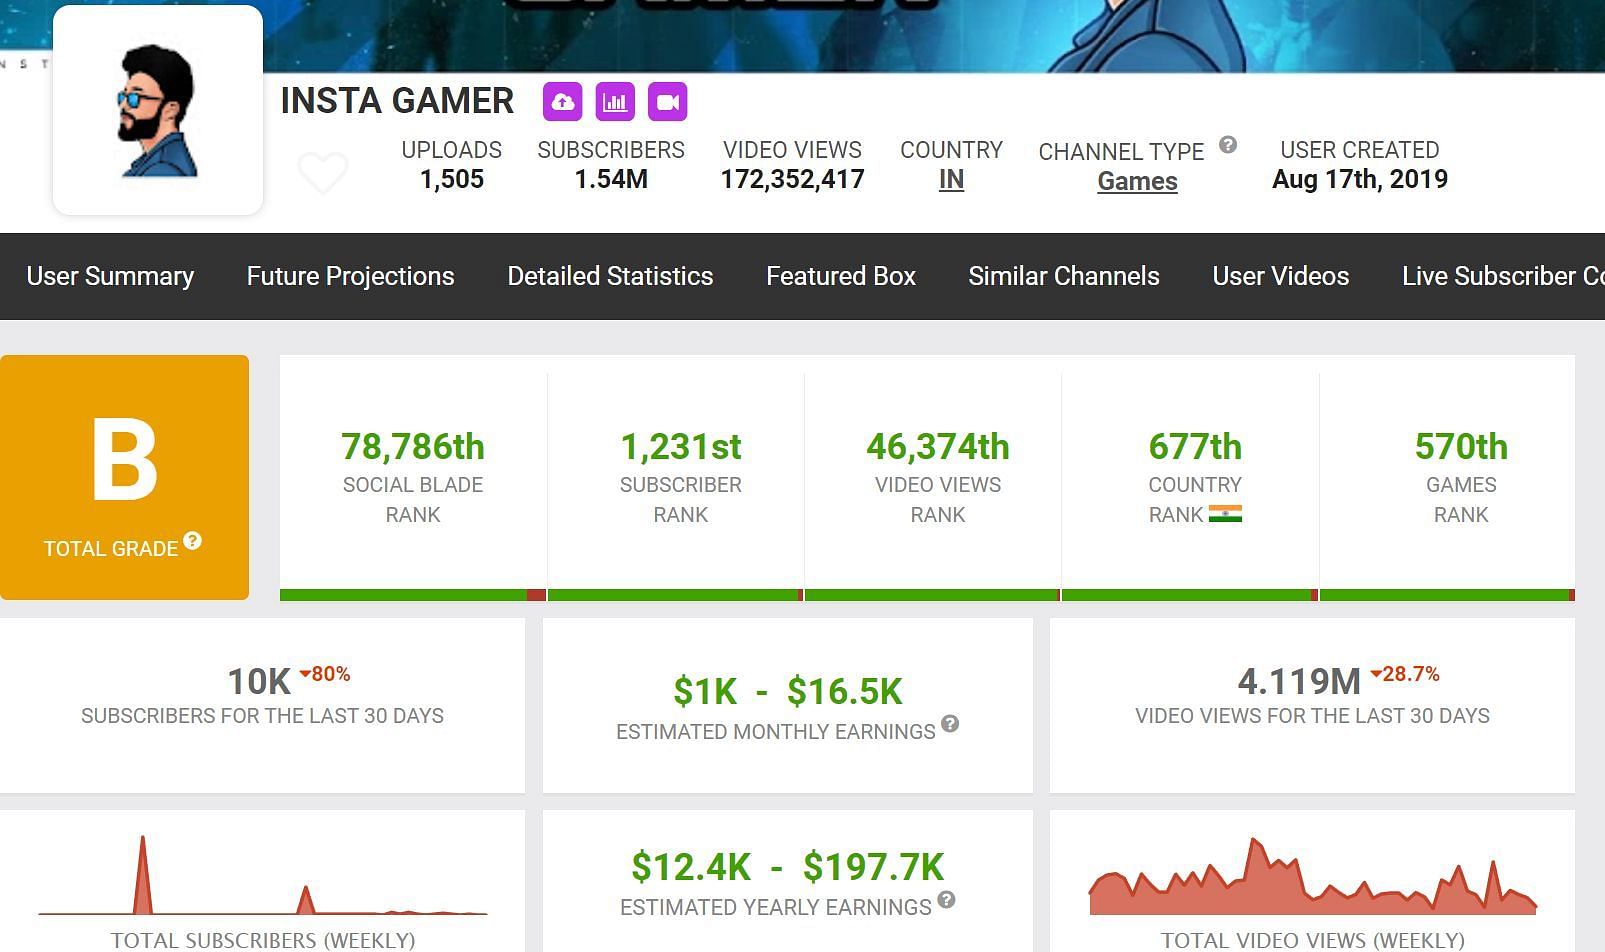The width and height of the screenshot is (1605, 952).
Task: Click the 80% subscriber decrease indicator
Action: (x=325, y=674)
